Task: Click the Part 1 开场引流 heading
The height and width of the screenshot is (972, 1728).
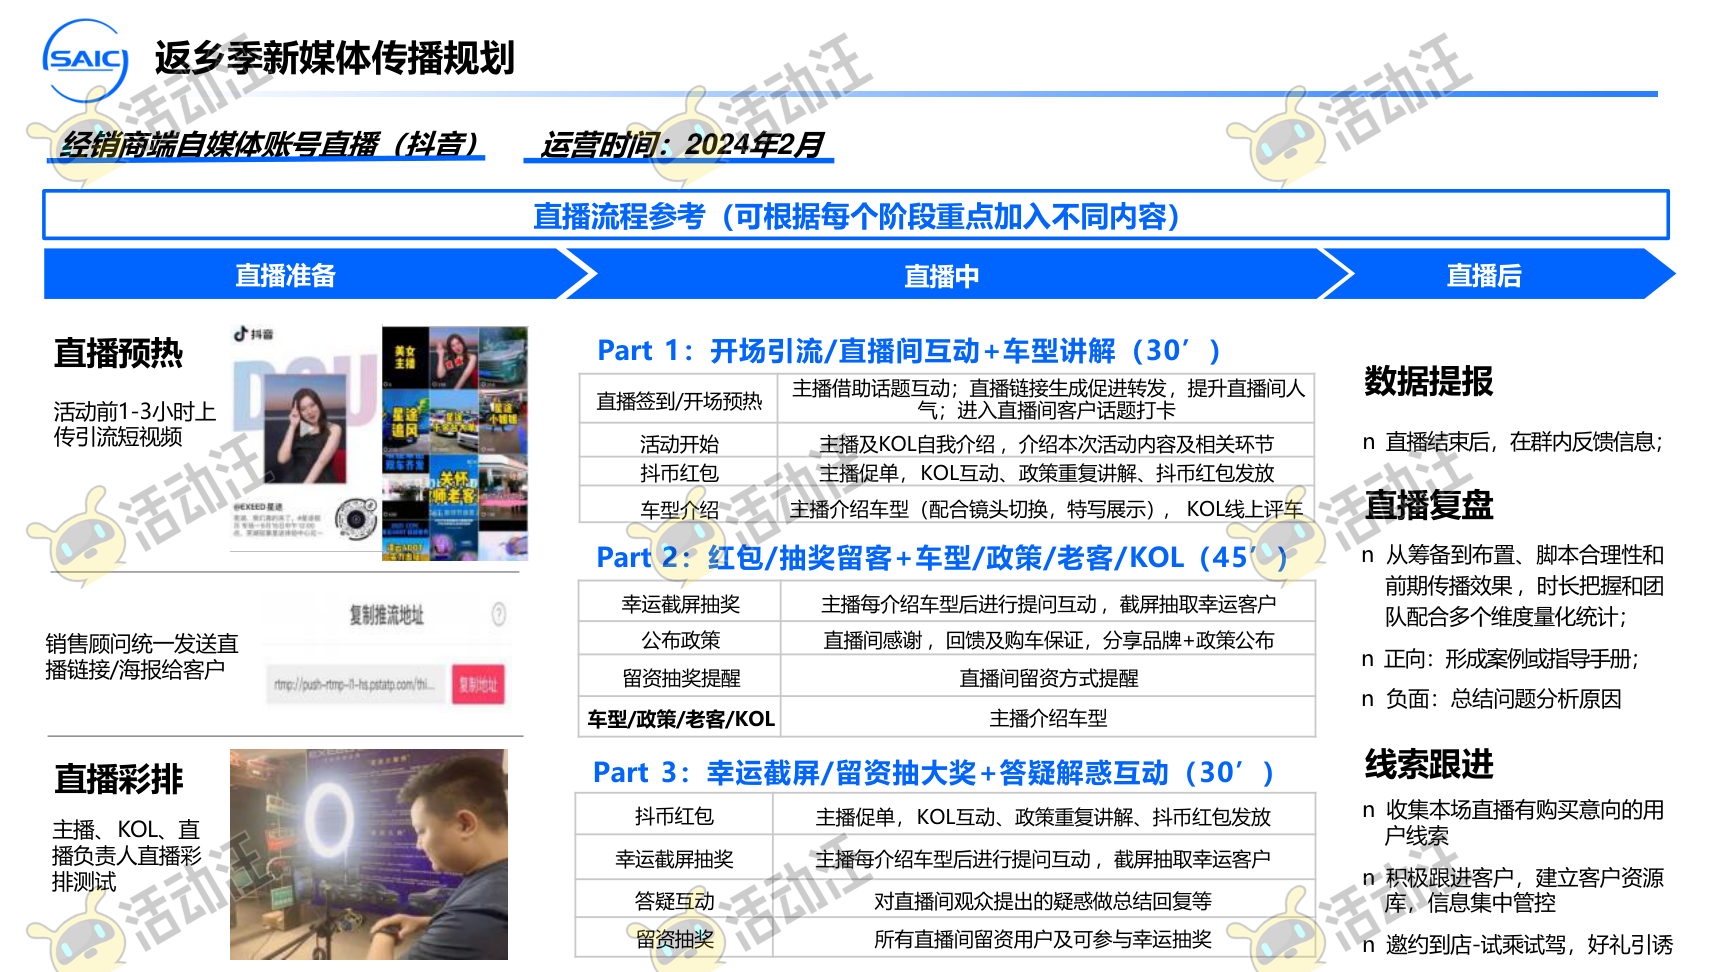Action: click(908, 351)
